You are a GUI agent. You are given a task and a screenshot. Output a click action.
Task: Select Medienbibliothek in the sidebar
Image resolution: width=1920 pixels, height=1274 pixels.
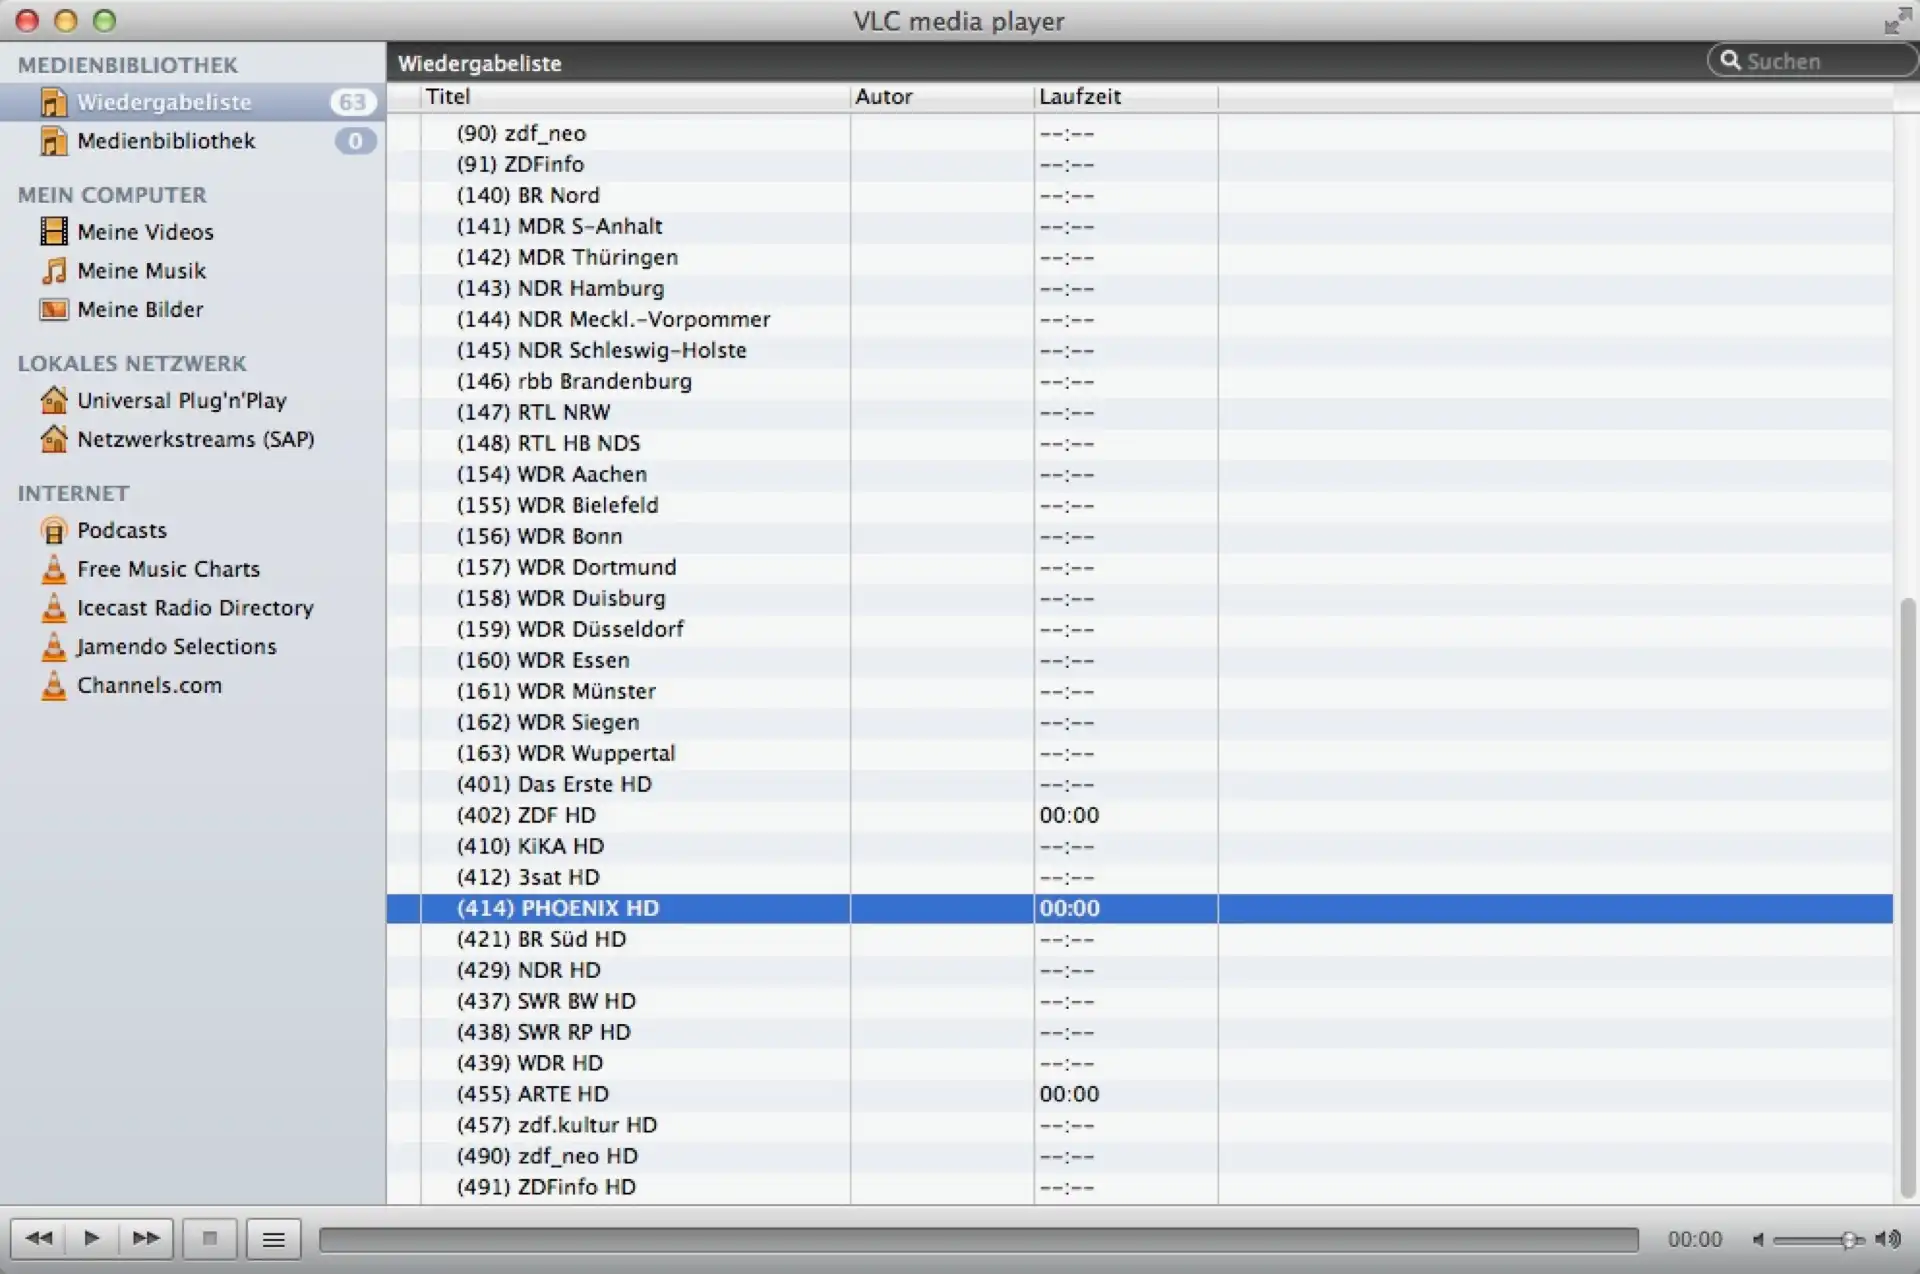[166, 141]
